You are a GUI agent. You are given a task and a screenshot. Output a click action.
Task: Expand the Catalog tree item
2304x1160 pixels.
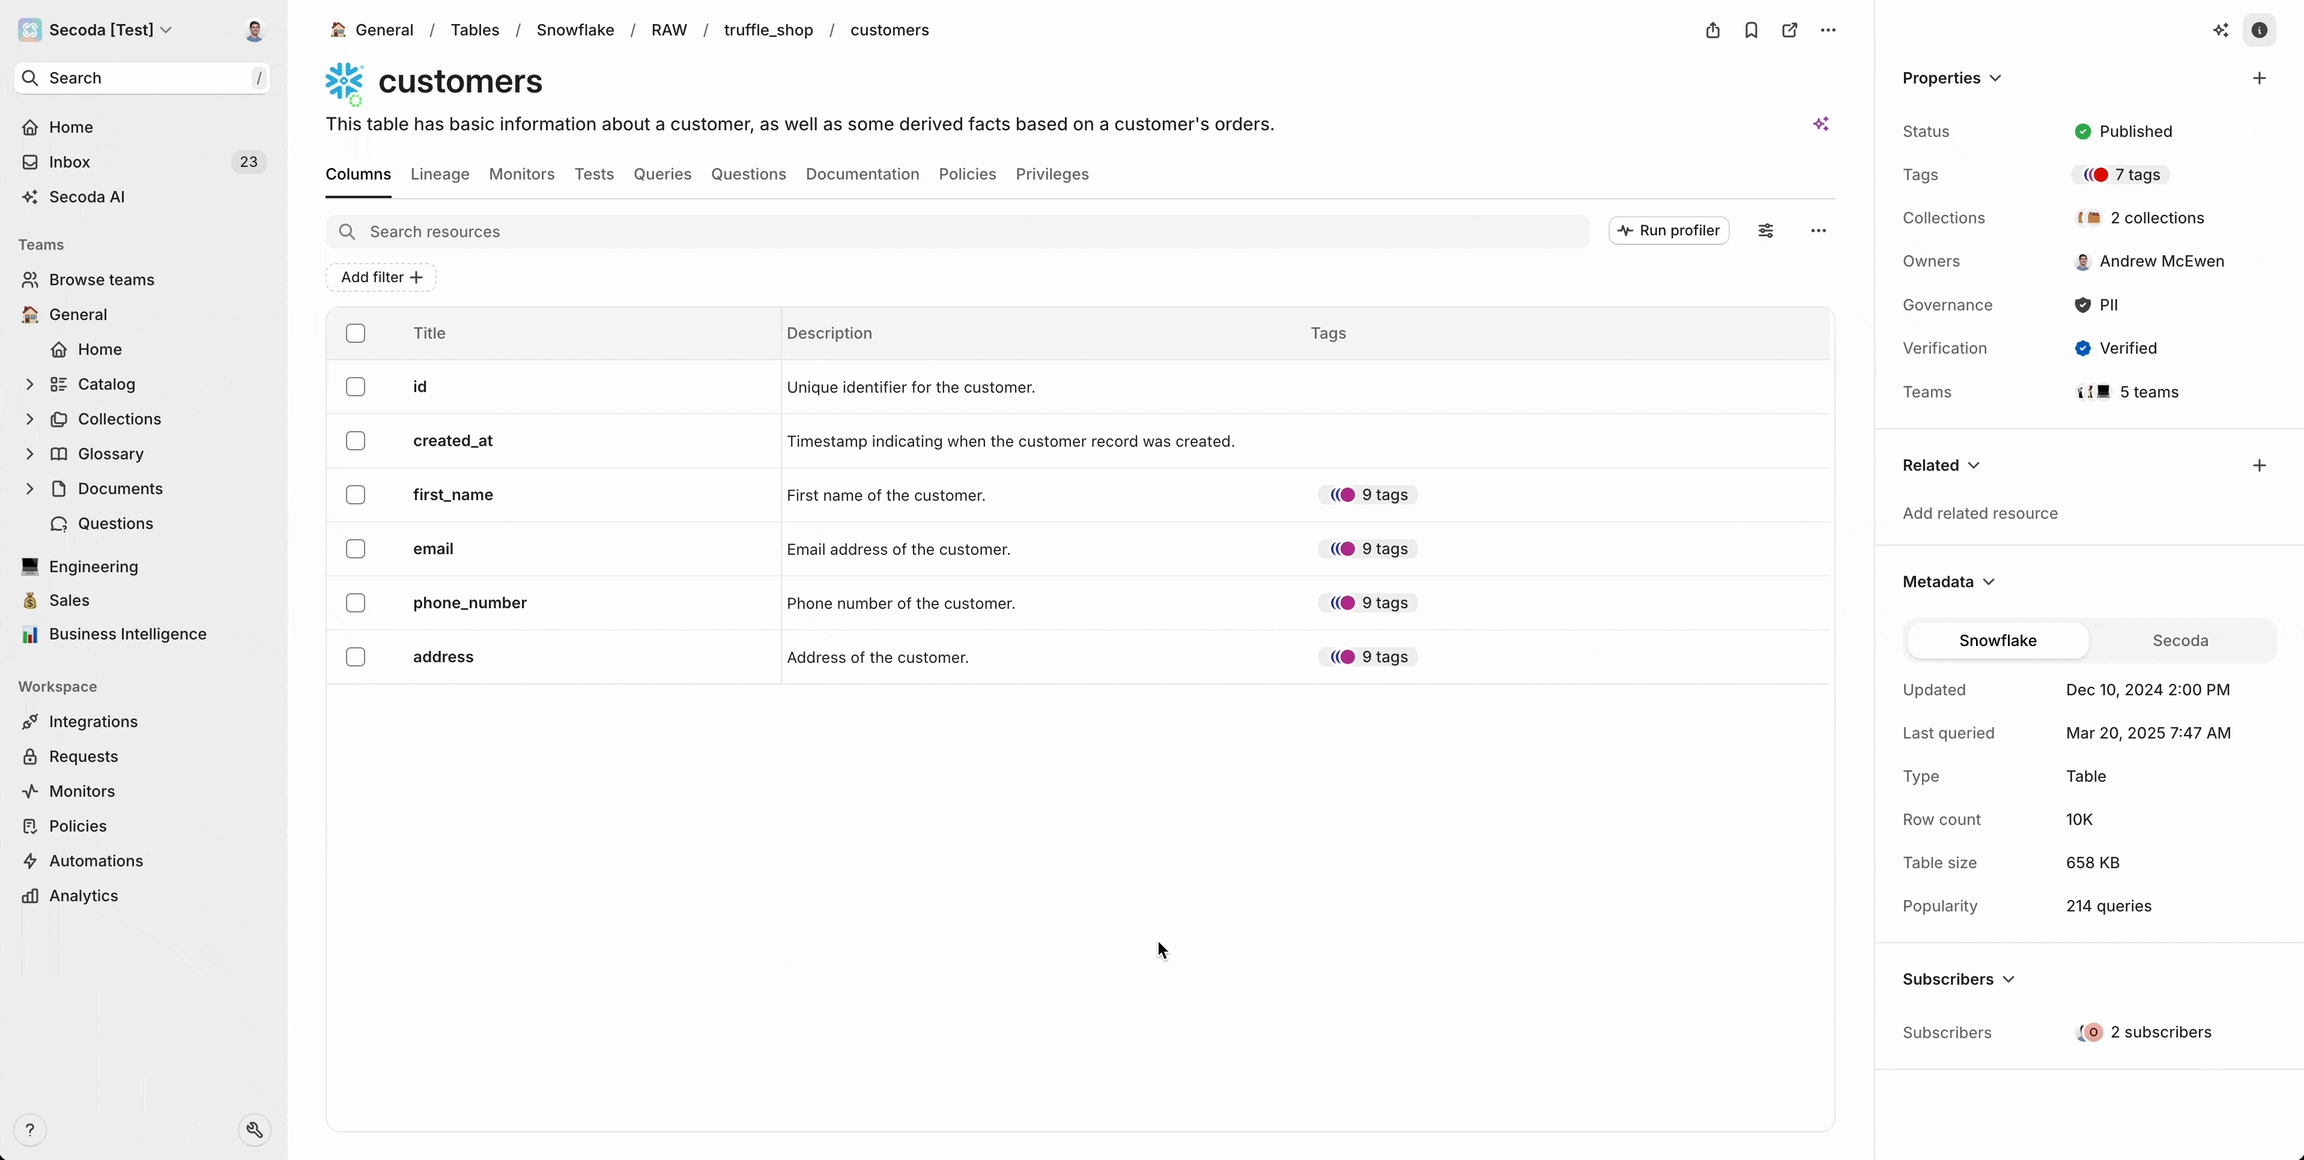coord(29,384)
